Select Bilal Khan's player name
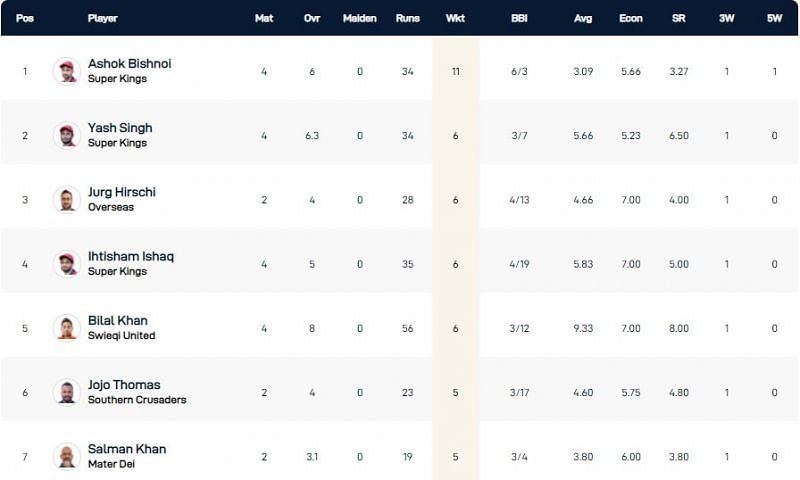The height and width of the screenshot is (480, 800). pyautogui.click(x=117, y=321)
